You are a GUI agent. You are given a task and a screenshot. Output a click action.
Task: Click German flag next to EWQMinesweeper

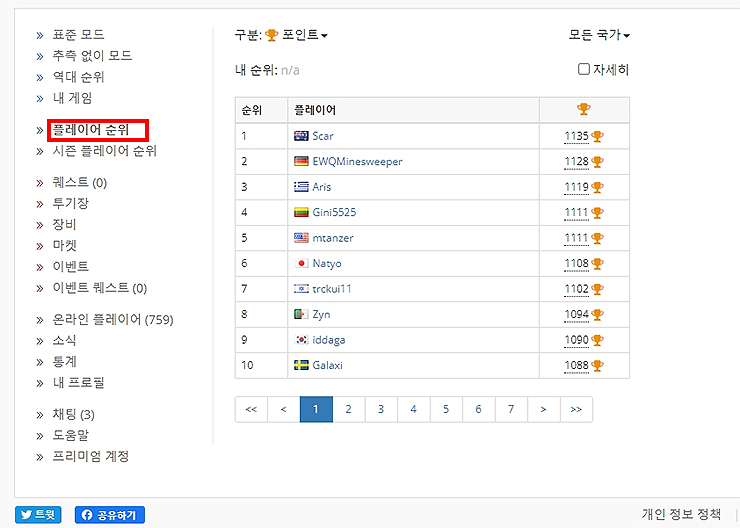click(301, 162)
